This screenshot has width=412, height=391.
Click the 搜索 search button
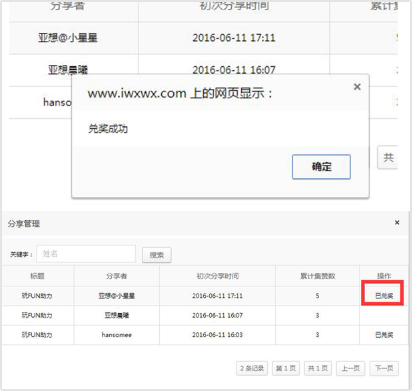pyautogui.click(x=157, y=255)
